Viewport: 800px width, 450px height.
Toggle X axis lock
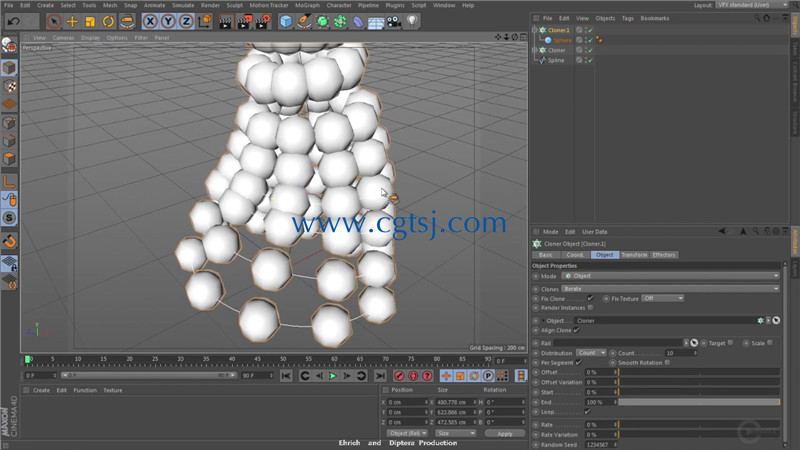[x=149, y=21]
